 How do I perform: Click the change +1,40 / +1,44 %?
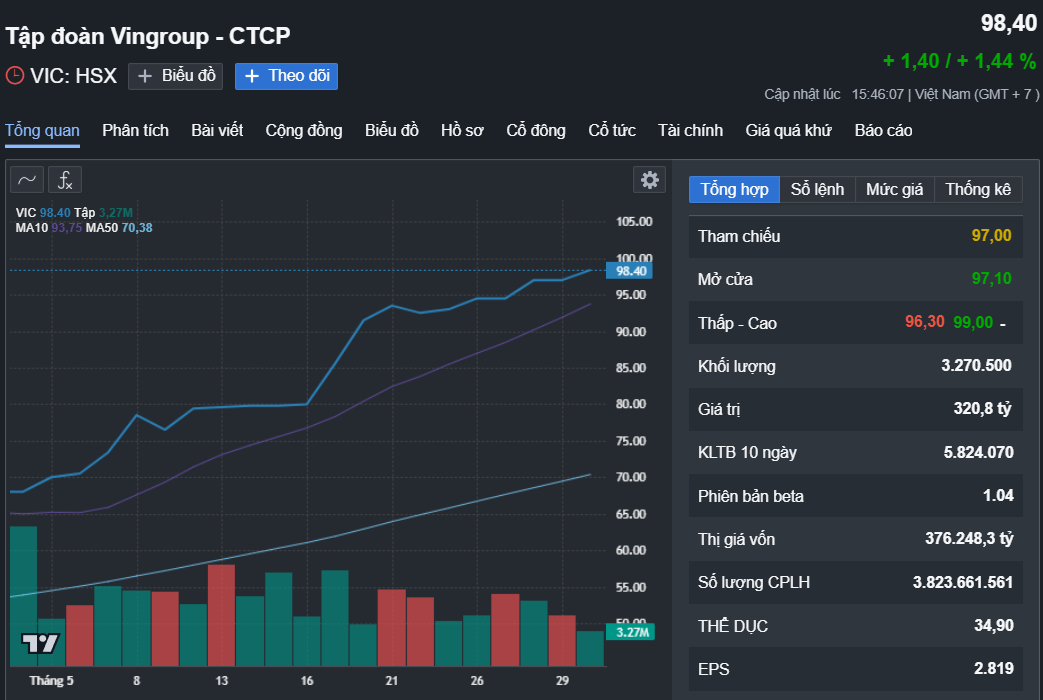tap(959, 61)
